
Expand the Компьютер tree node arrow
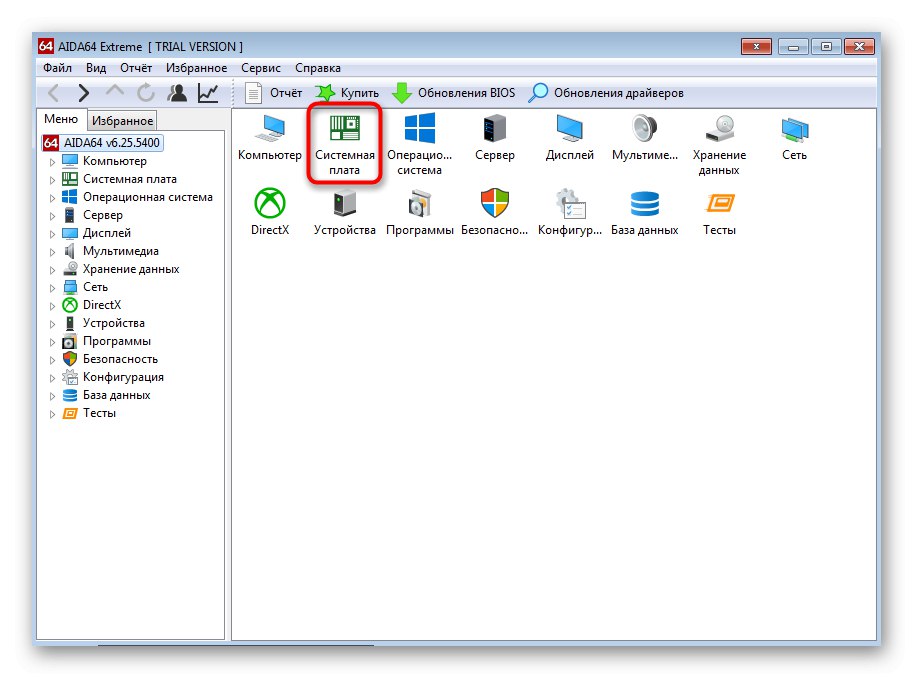pos(52,161)
